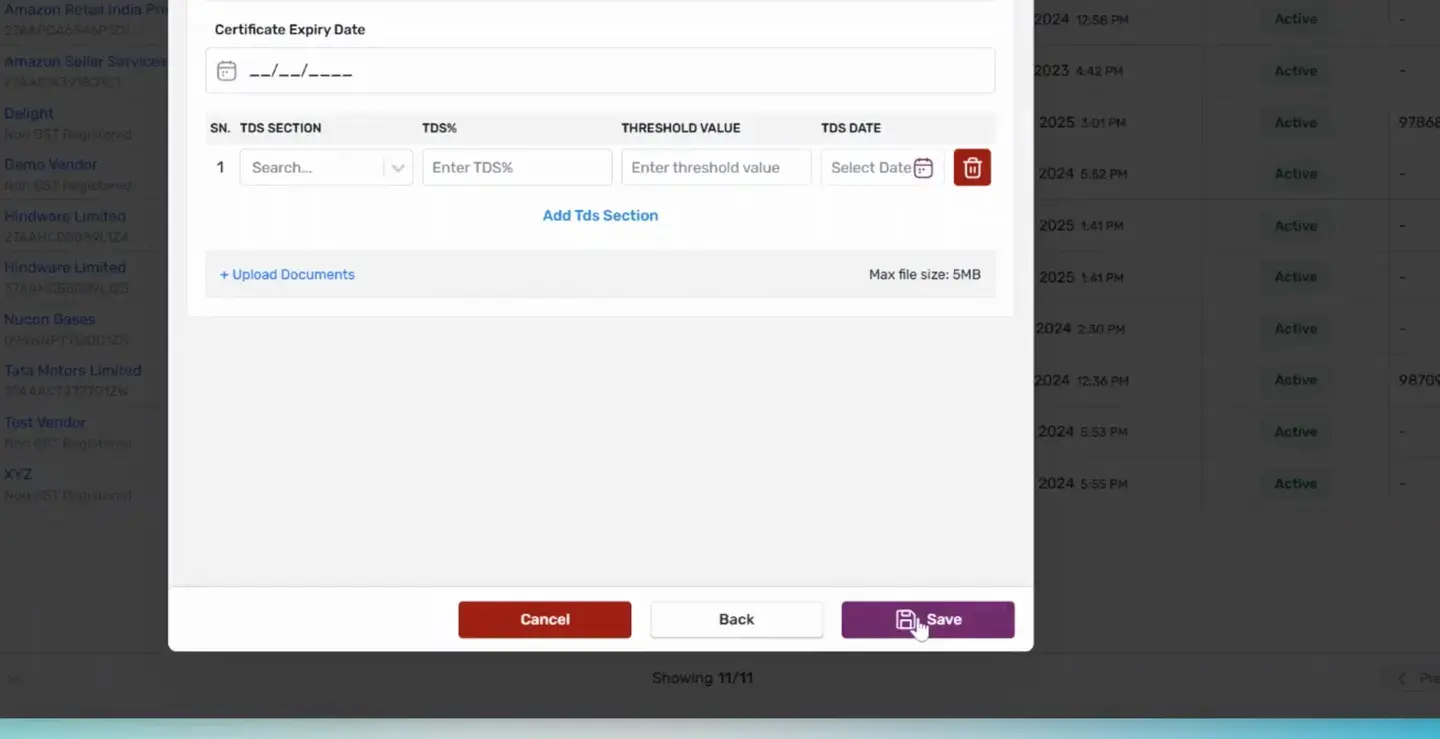The image size is (1440, 739).
Task: Click the Certificate Expiry Date text box
Action: click(600, 71)
